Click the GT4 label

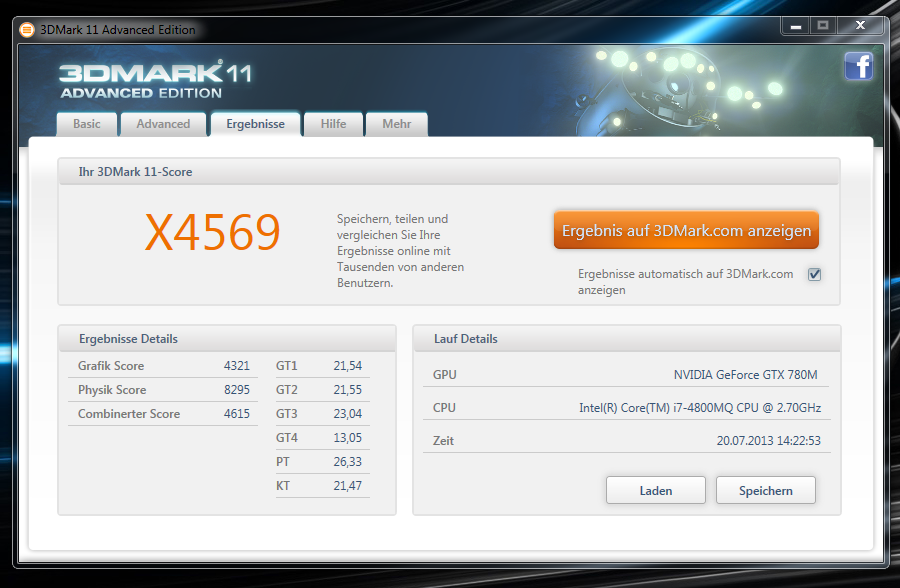pyautogui.click(x=286, y=438)
